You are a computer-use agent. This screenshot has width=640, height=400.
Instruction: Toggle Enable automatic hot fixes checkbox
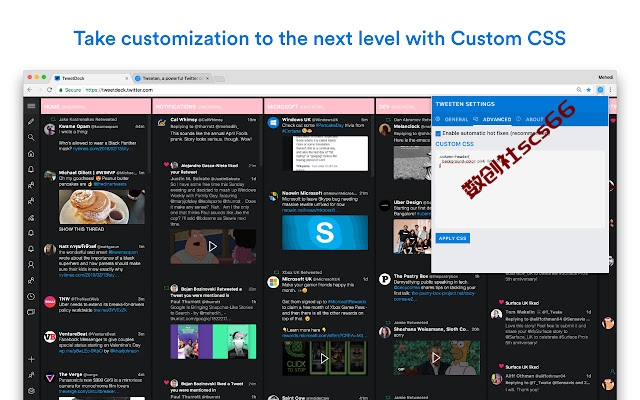click(438, 133)
